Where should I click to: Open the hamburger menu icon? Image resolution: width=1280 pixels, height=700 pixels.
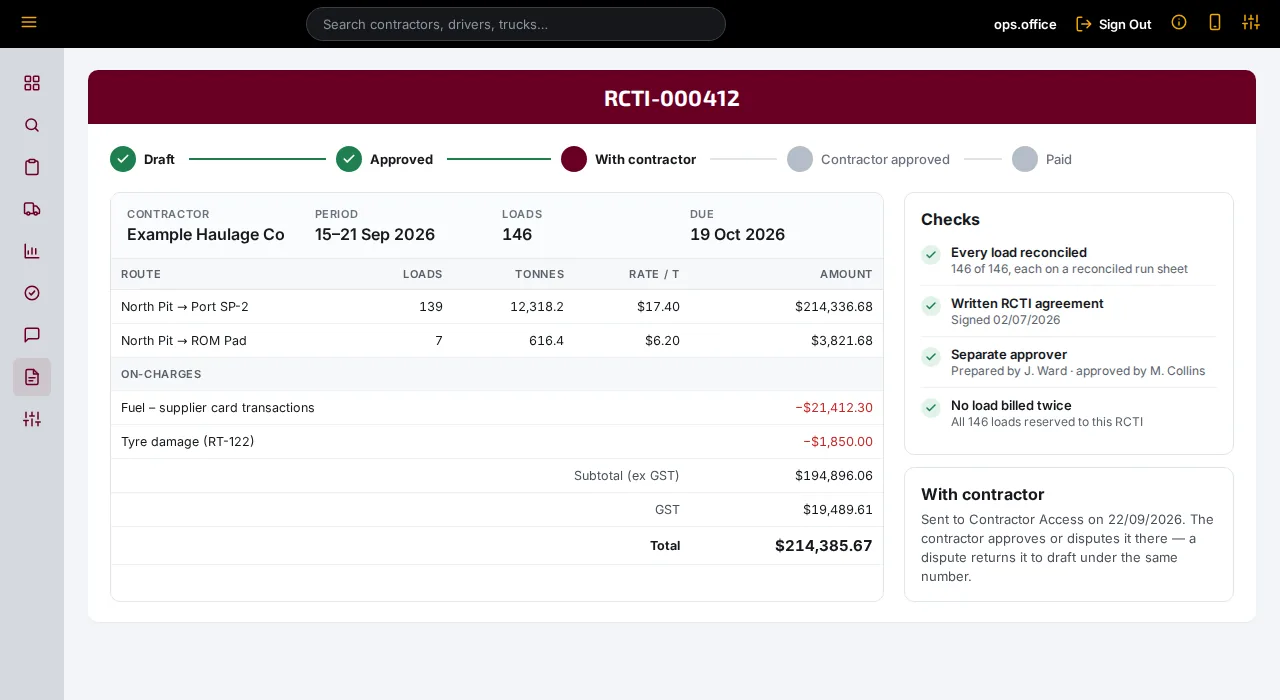coord(29,22)
